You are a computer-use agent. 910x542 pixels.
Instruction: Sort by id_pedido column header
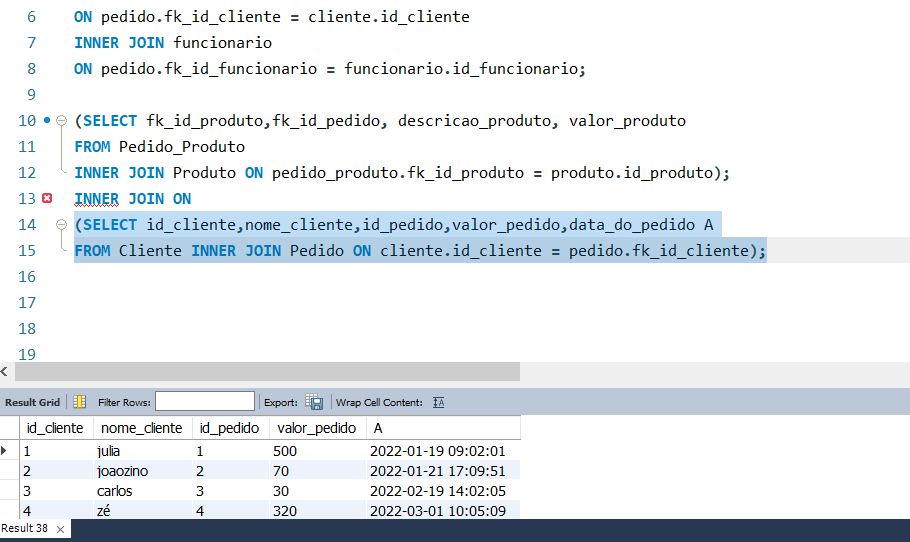click(229, 428)
